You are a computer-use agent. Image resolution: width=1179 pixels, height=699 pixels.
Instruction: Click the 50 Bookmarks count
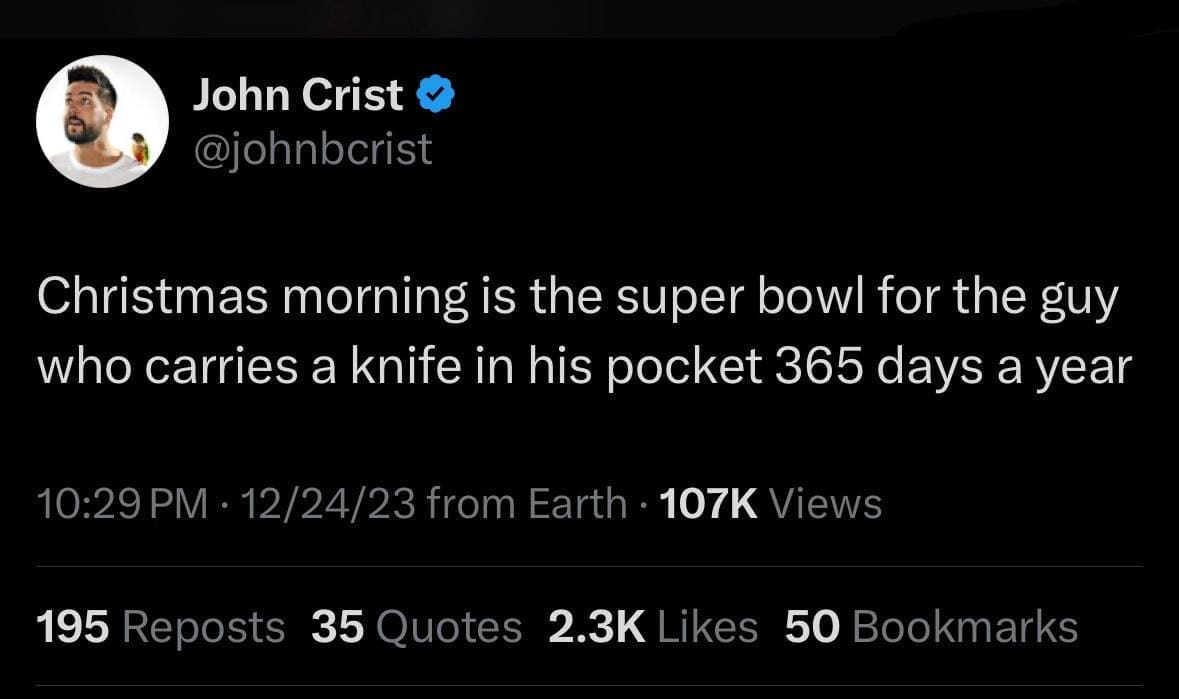coord(931,627)
